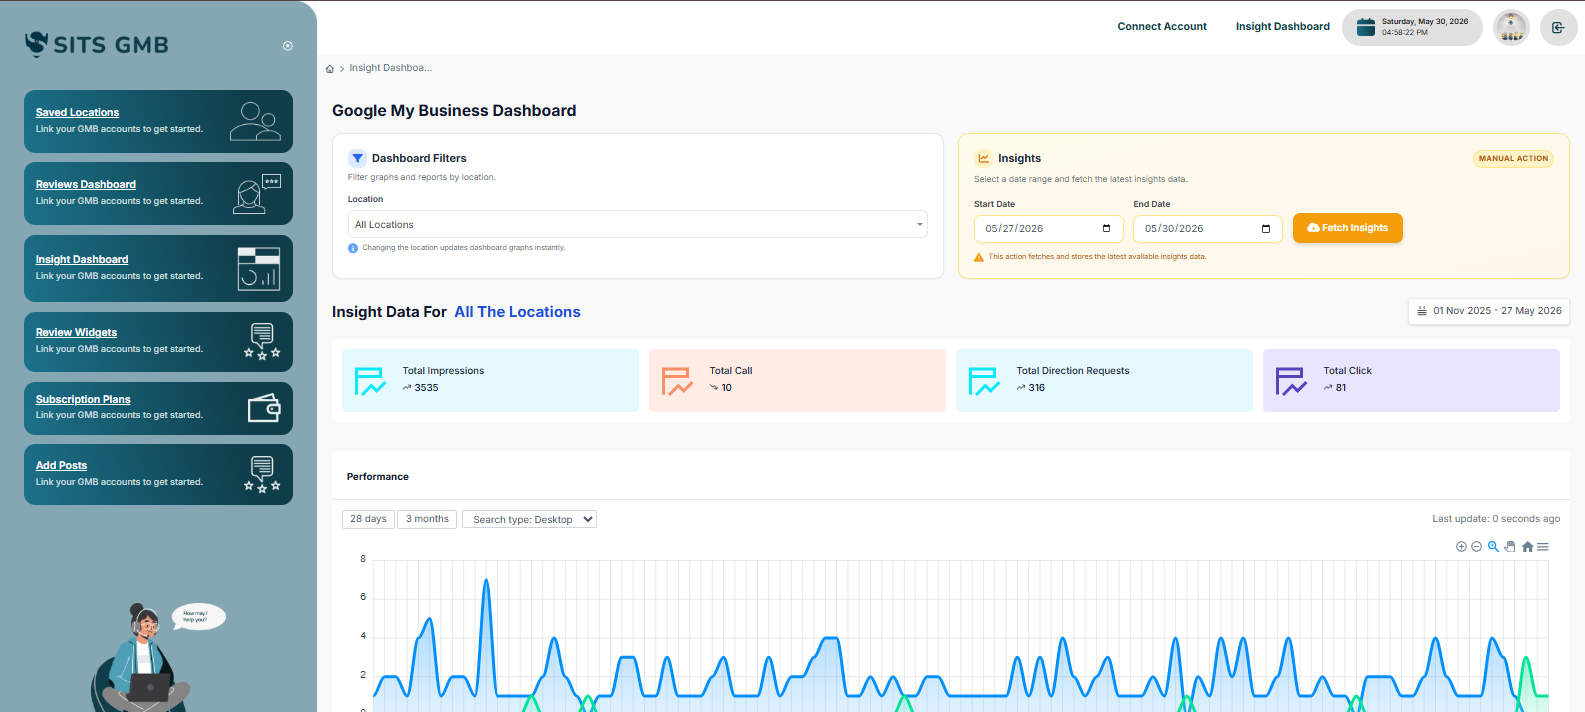
Task: Select the 3 months tab
Action: click(427, 519)
